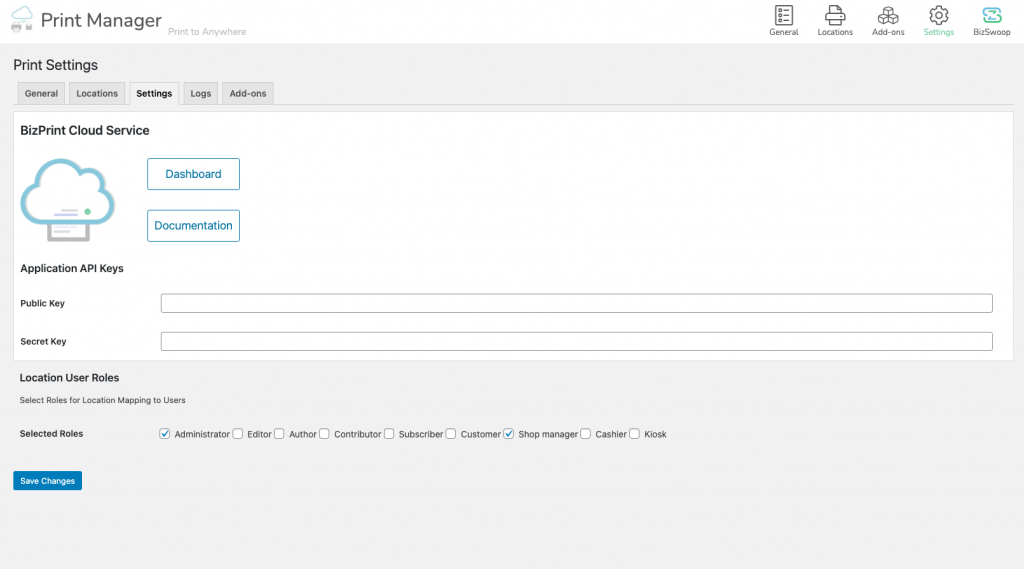
Task: Click the Print Manager cloud logo
Action: pos(22,19)
